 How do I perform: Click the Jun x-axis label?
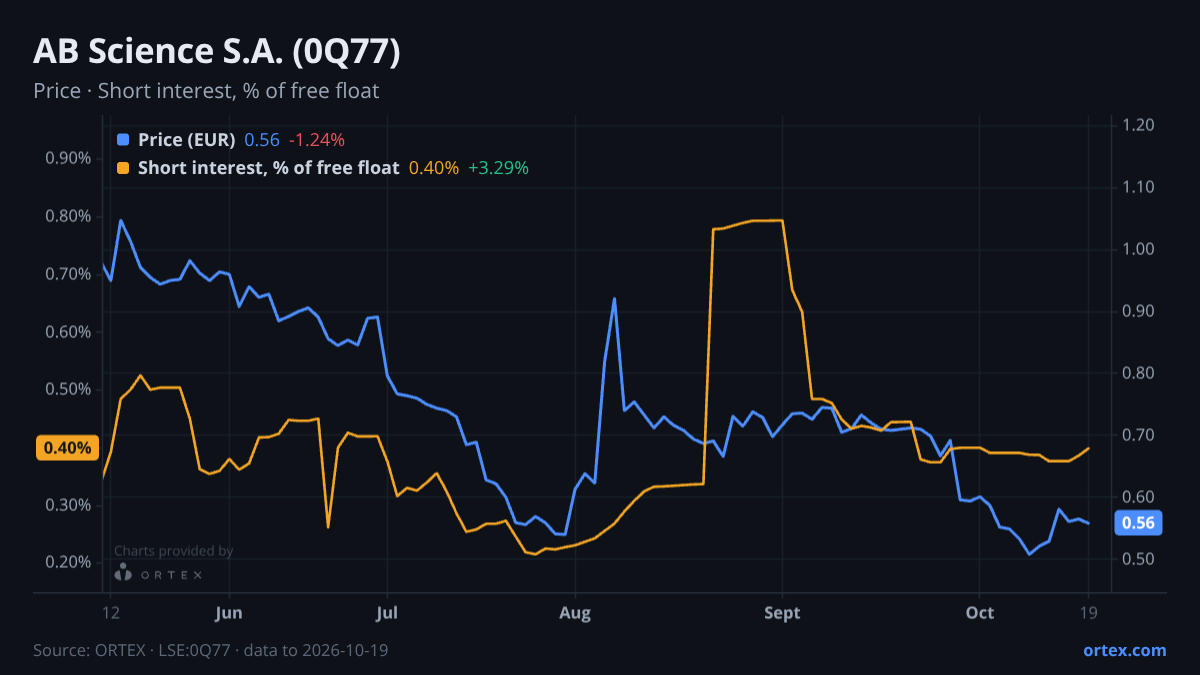click(x=229, y=613)
